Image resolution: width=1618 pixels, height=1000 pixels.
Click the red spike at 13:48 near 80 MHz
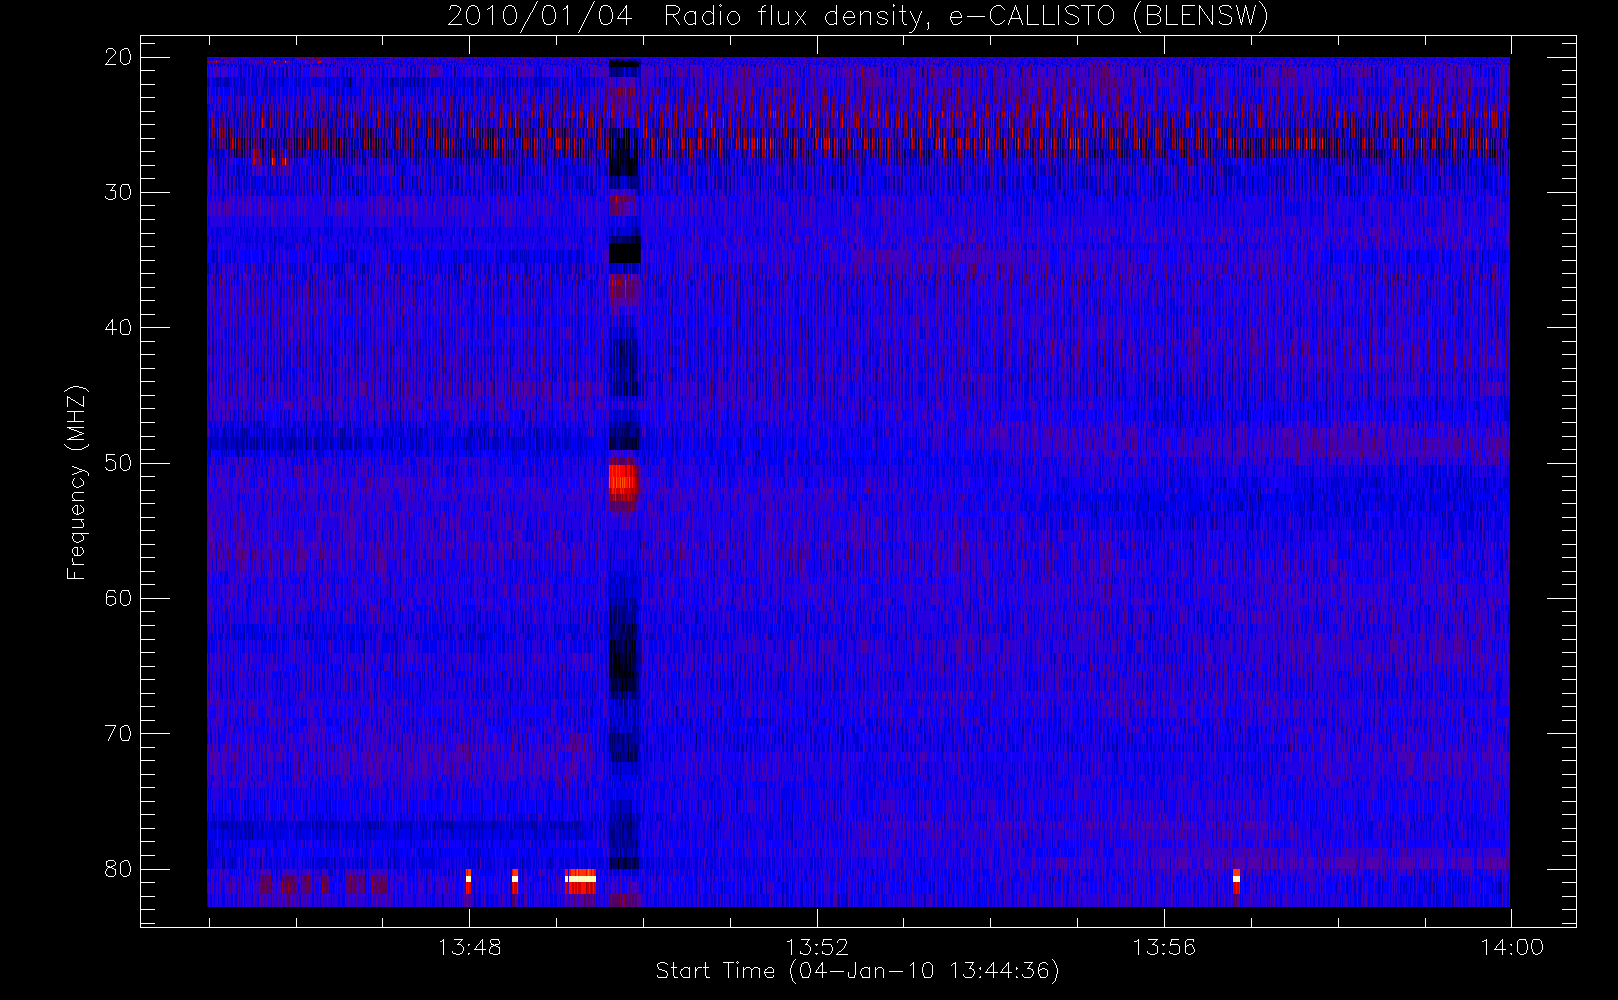point(468,881)
